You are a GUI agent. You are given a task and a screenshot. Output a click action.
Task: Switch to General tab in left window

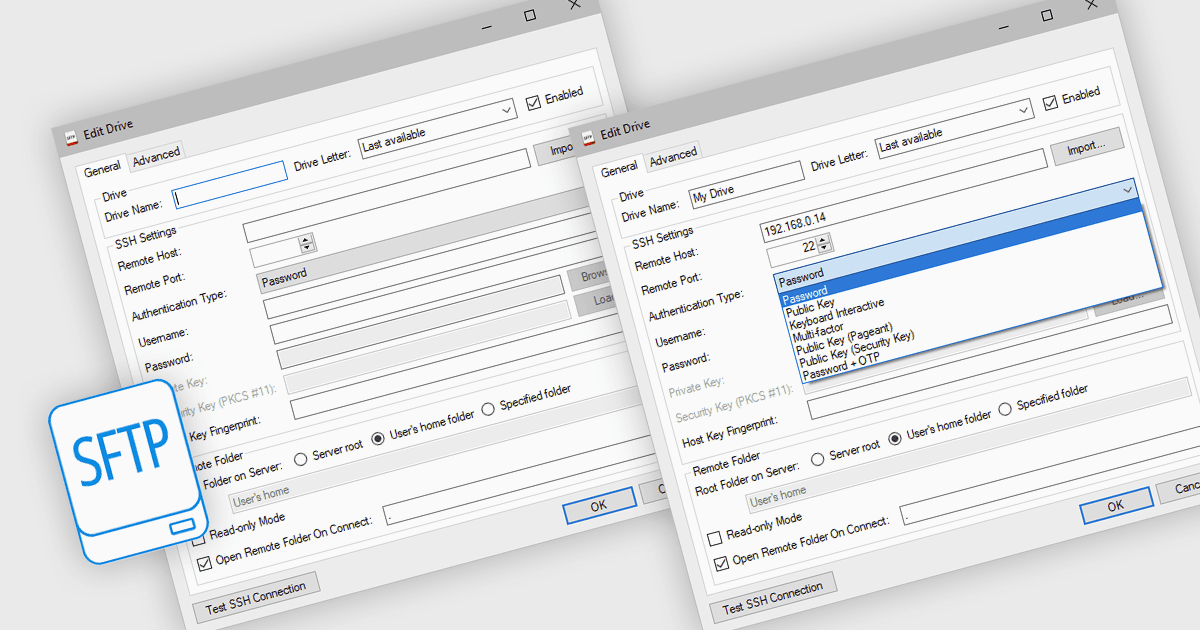click(102, 170)
